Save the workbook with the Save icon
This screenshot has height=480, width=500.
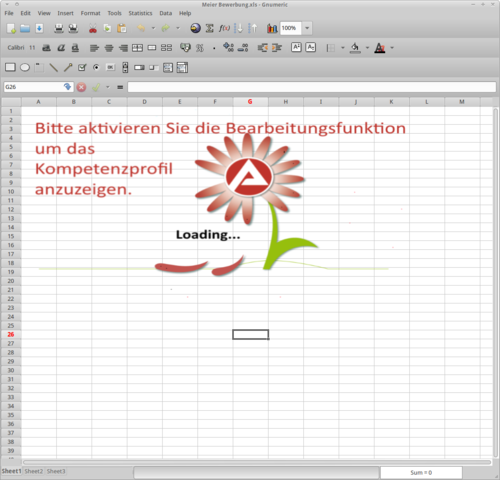click(x=39, y=28)
